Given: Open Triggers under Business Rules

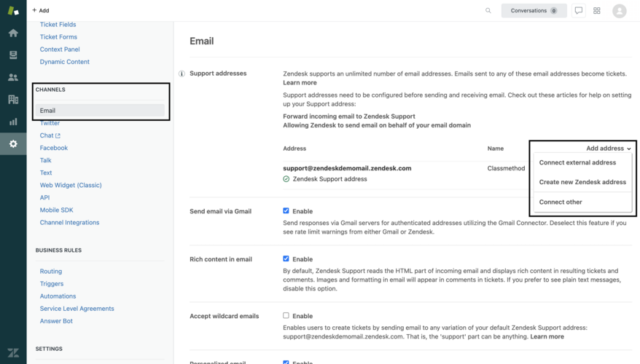Looking at the screenshot, I should (x=51, y=284).
